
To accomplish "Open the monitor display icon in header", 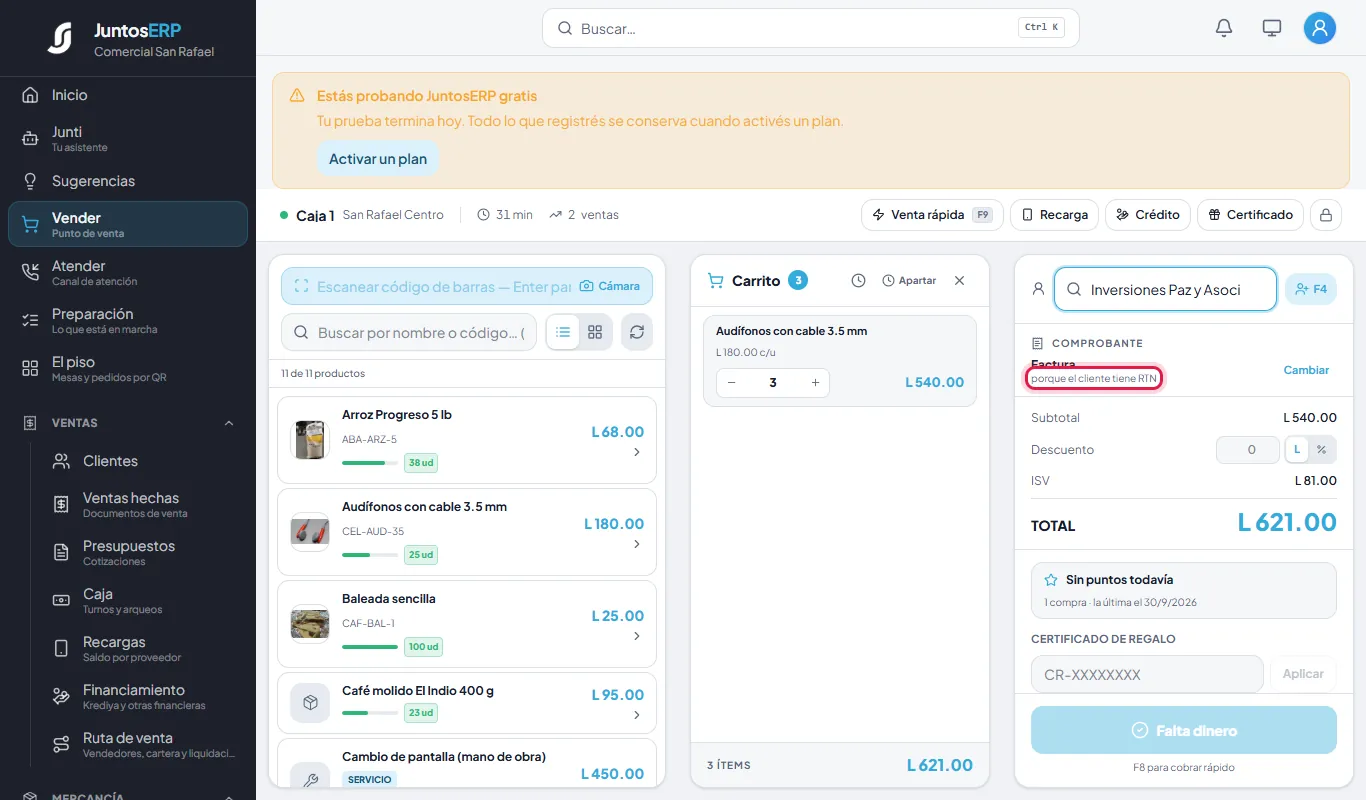I will 1272,28.
